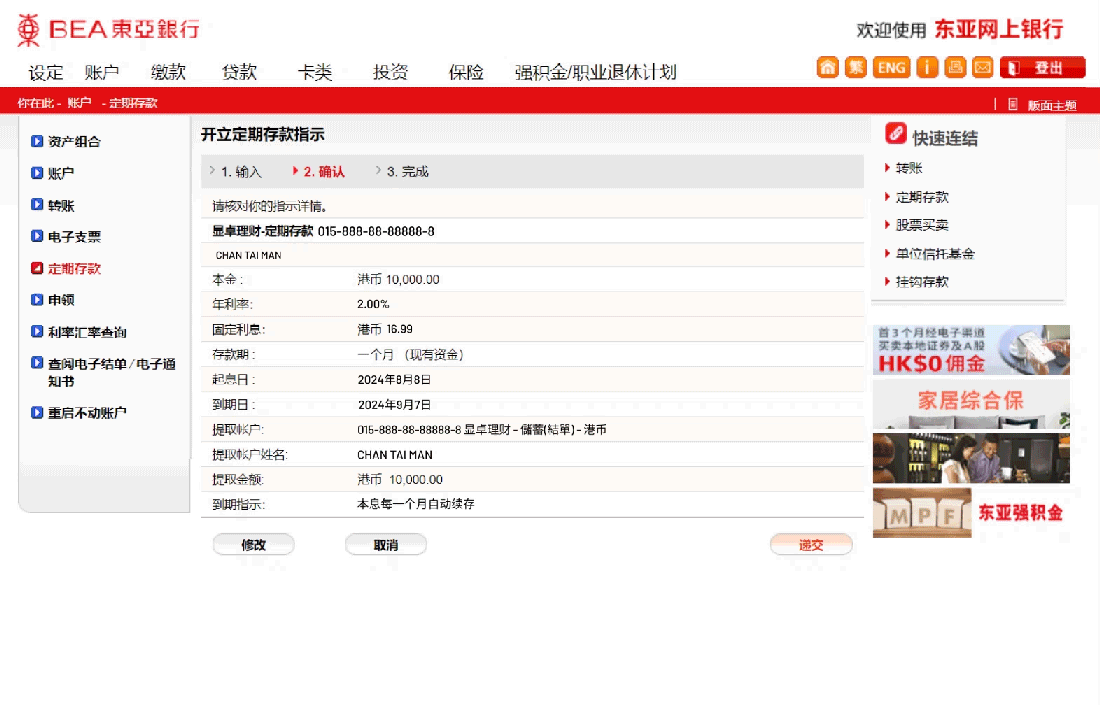Select 资产组合 in the sidebar

pos(74,142)
